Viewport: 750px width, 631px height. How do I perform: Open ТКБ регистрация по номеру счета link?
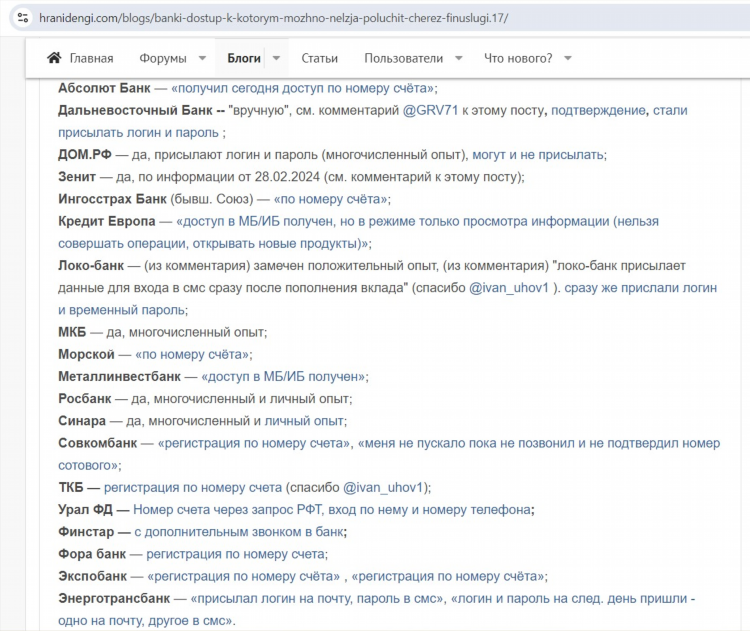193,487
